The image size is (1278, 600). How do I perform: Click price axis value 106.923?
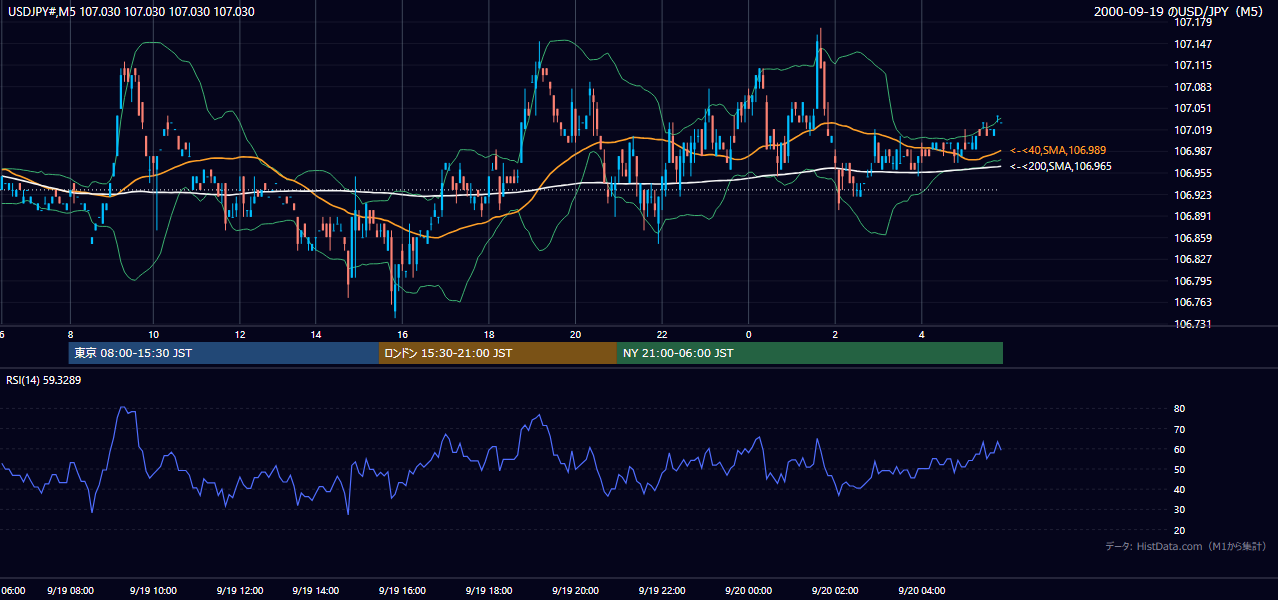pyautogui.click(x=1194, y=195)
